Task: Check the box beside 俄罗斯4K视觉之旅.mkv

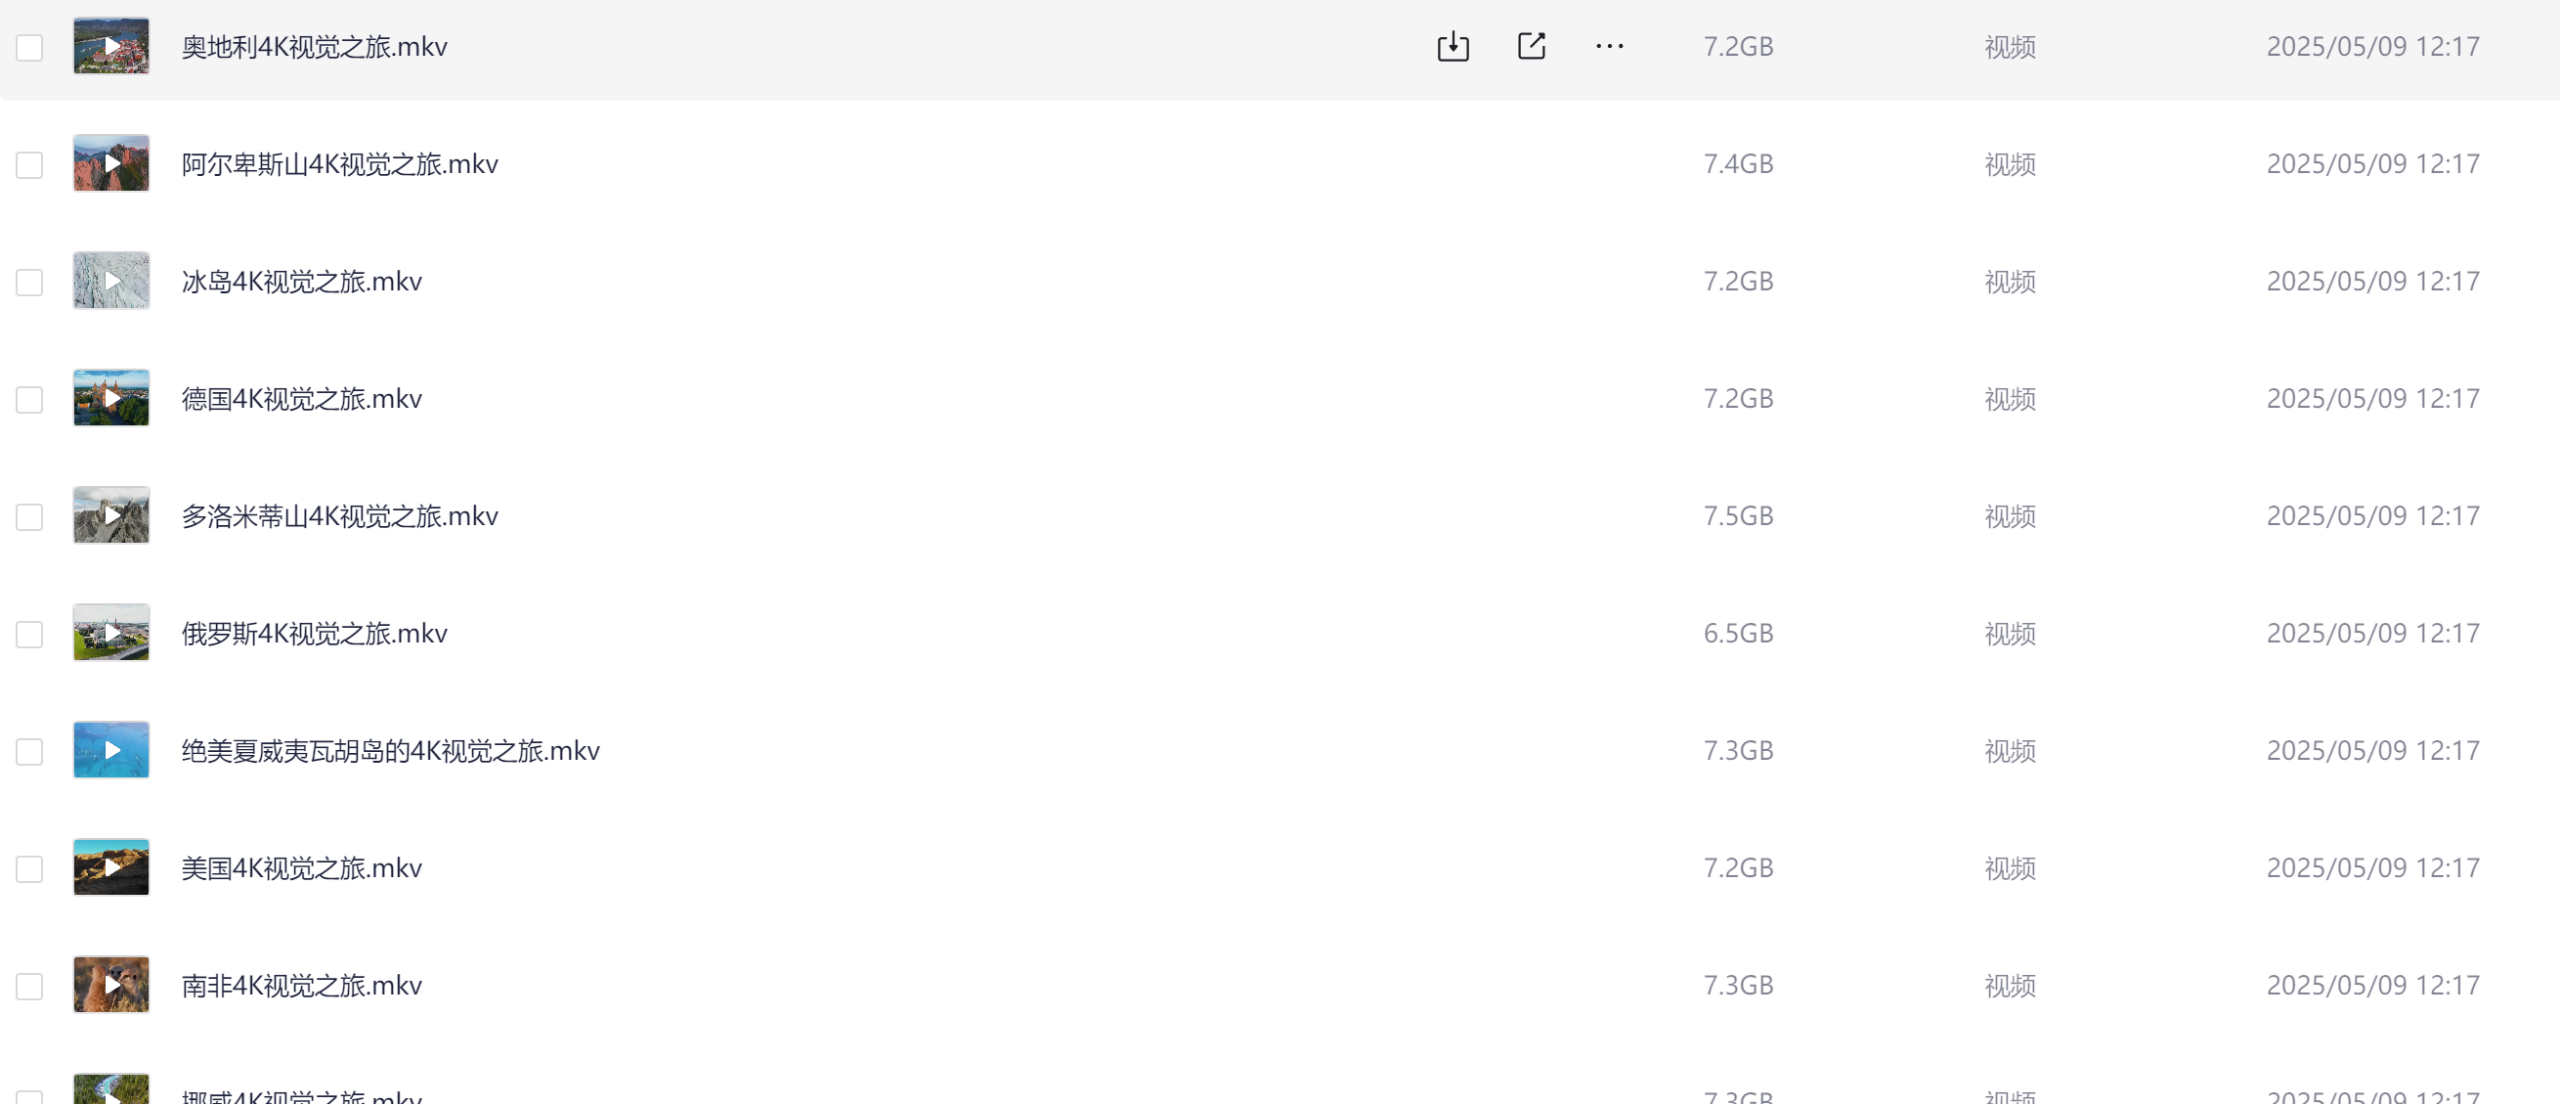Action: click(x=29, y=634)
